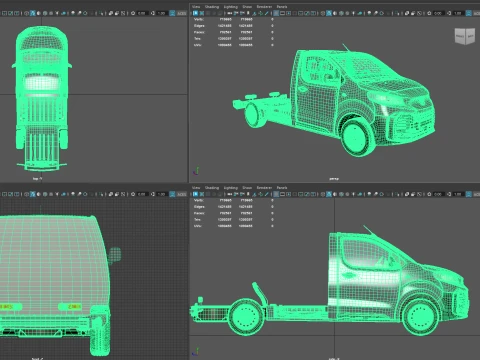Click isolate select icon in perspective viewport toolbar
Screen dimensions: 480x360
coord(397,13)
